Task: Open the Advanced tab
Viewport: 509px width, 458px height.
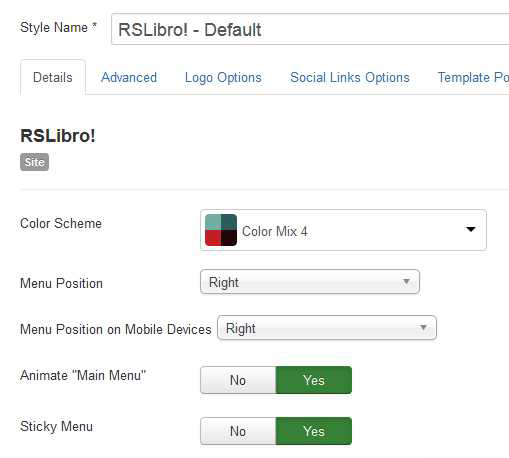Action: click(x=129, y=77)
